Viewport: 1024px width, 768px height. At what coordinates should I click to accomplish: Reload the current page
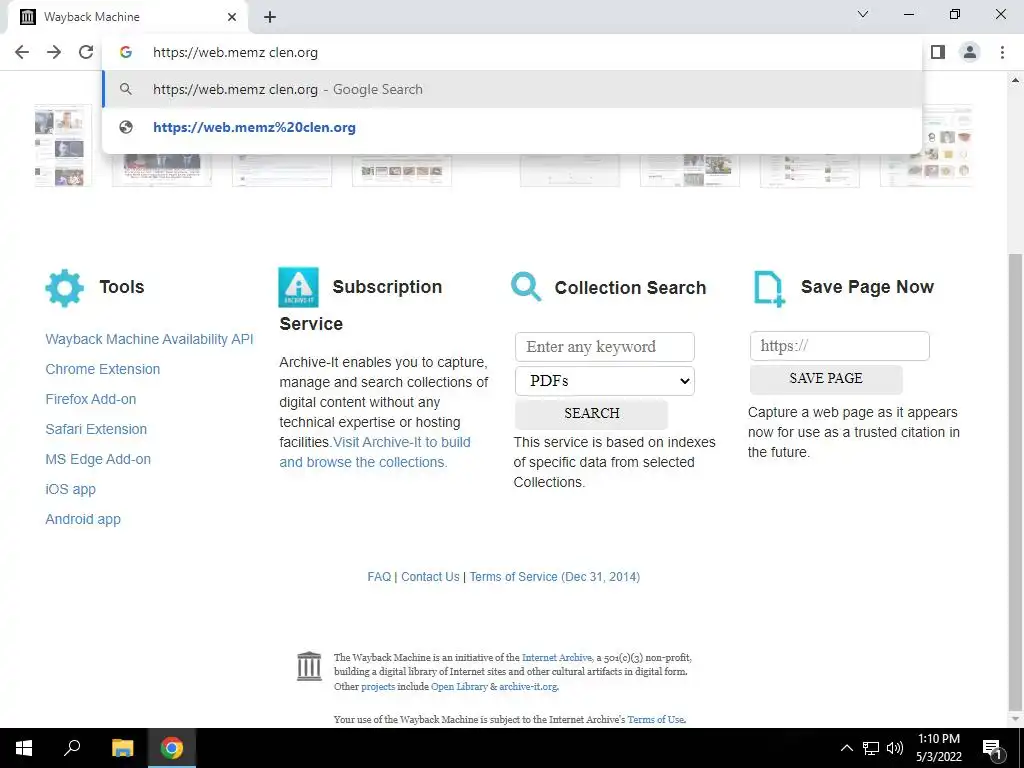[x=86, y=52]
